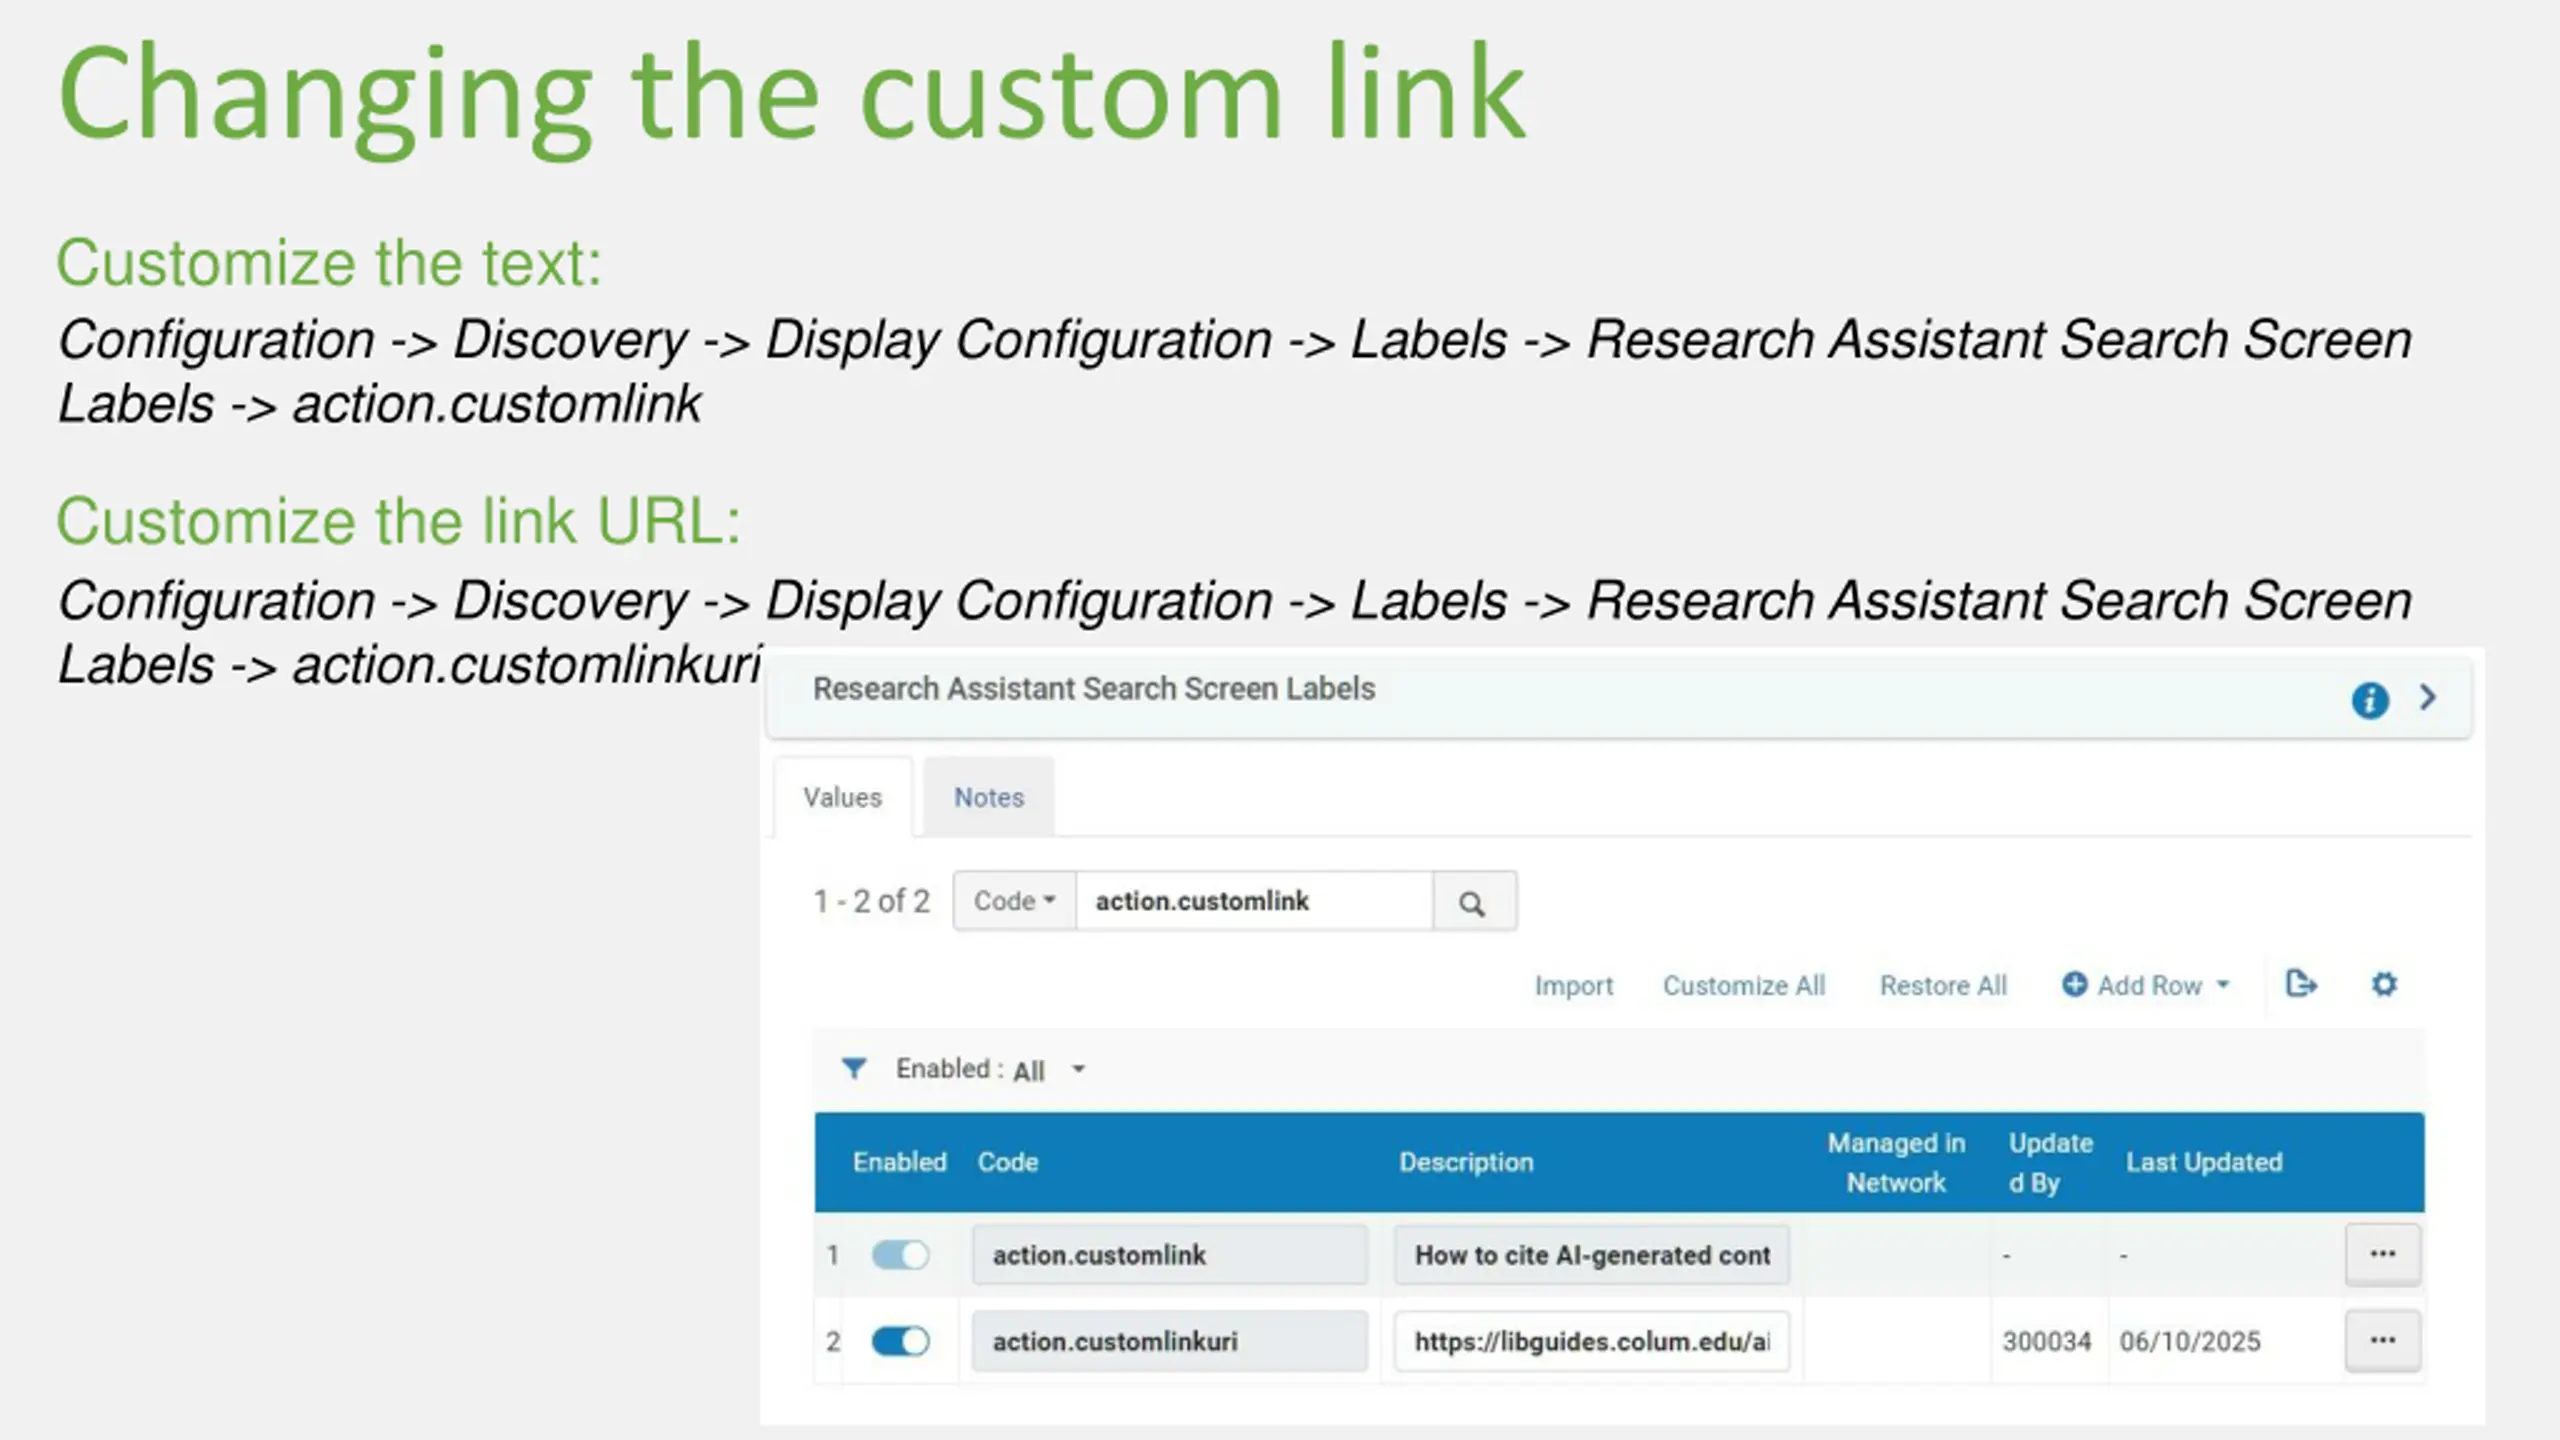
Task: Open the Notes tab
Action: tap(988, 797)
